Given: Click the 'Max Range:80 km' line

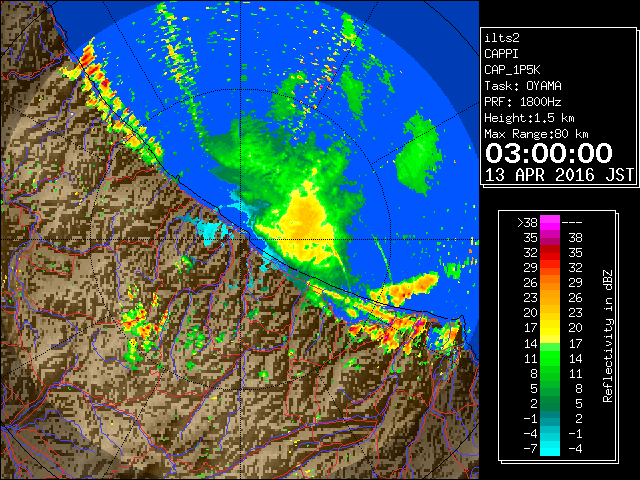Looking at the screenshot, I should [536, 134].
